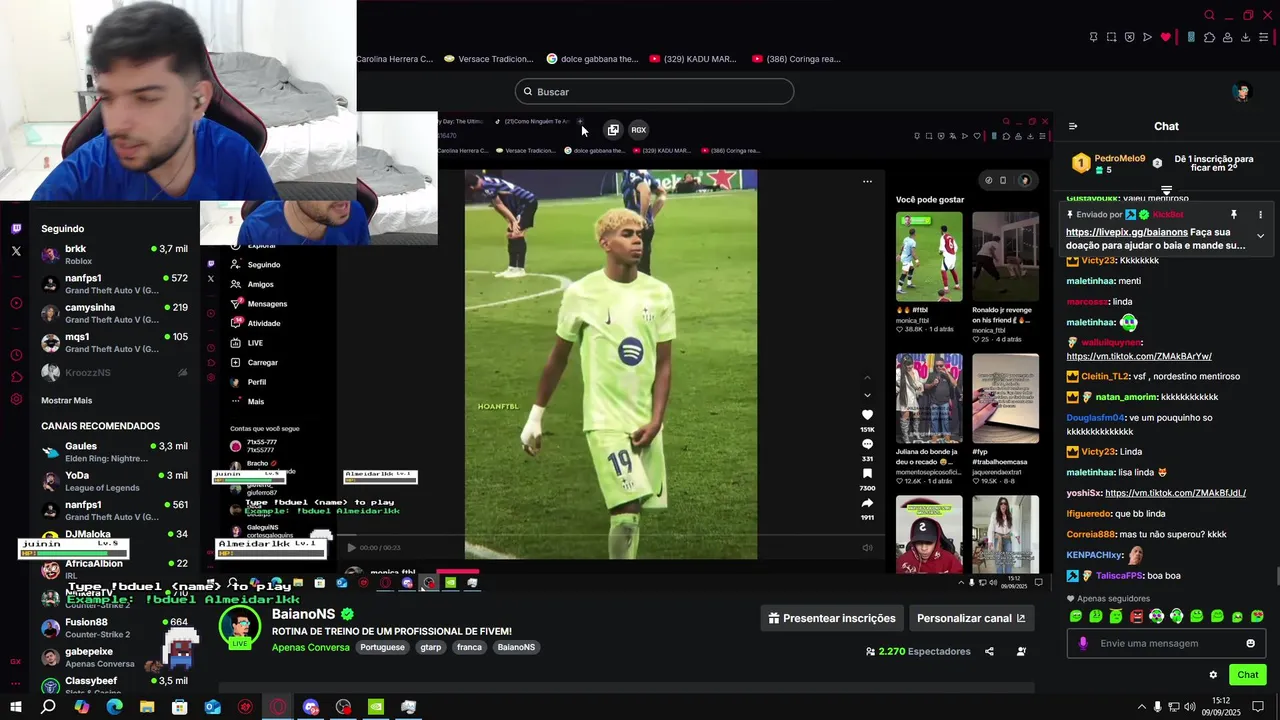Click the ad blocker shield icon
This screenshot has height=720, width=1280.
pos(1129,37)
